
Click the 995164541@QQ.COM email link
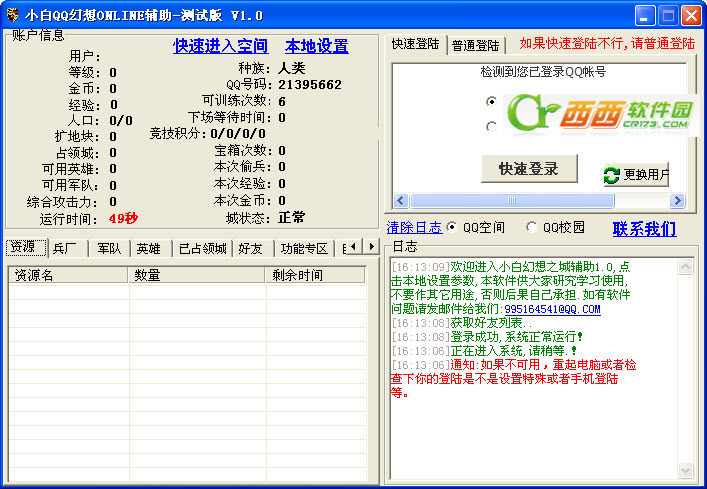pyautogui.click(x=552, y=309)
